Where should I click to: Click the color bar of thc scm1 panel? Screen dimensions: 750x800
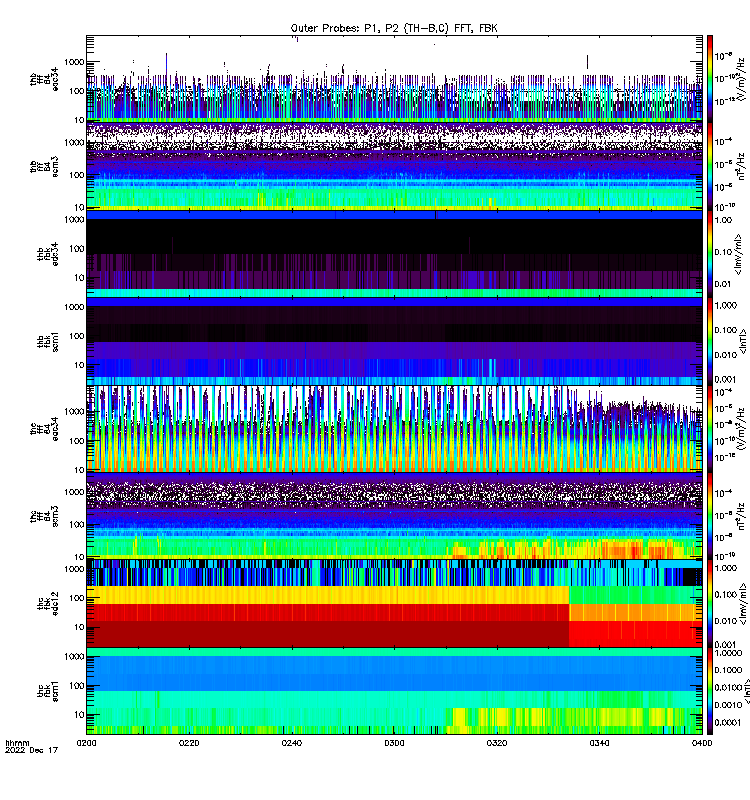[x=710, y=691]
